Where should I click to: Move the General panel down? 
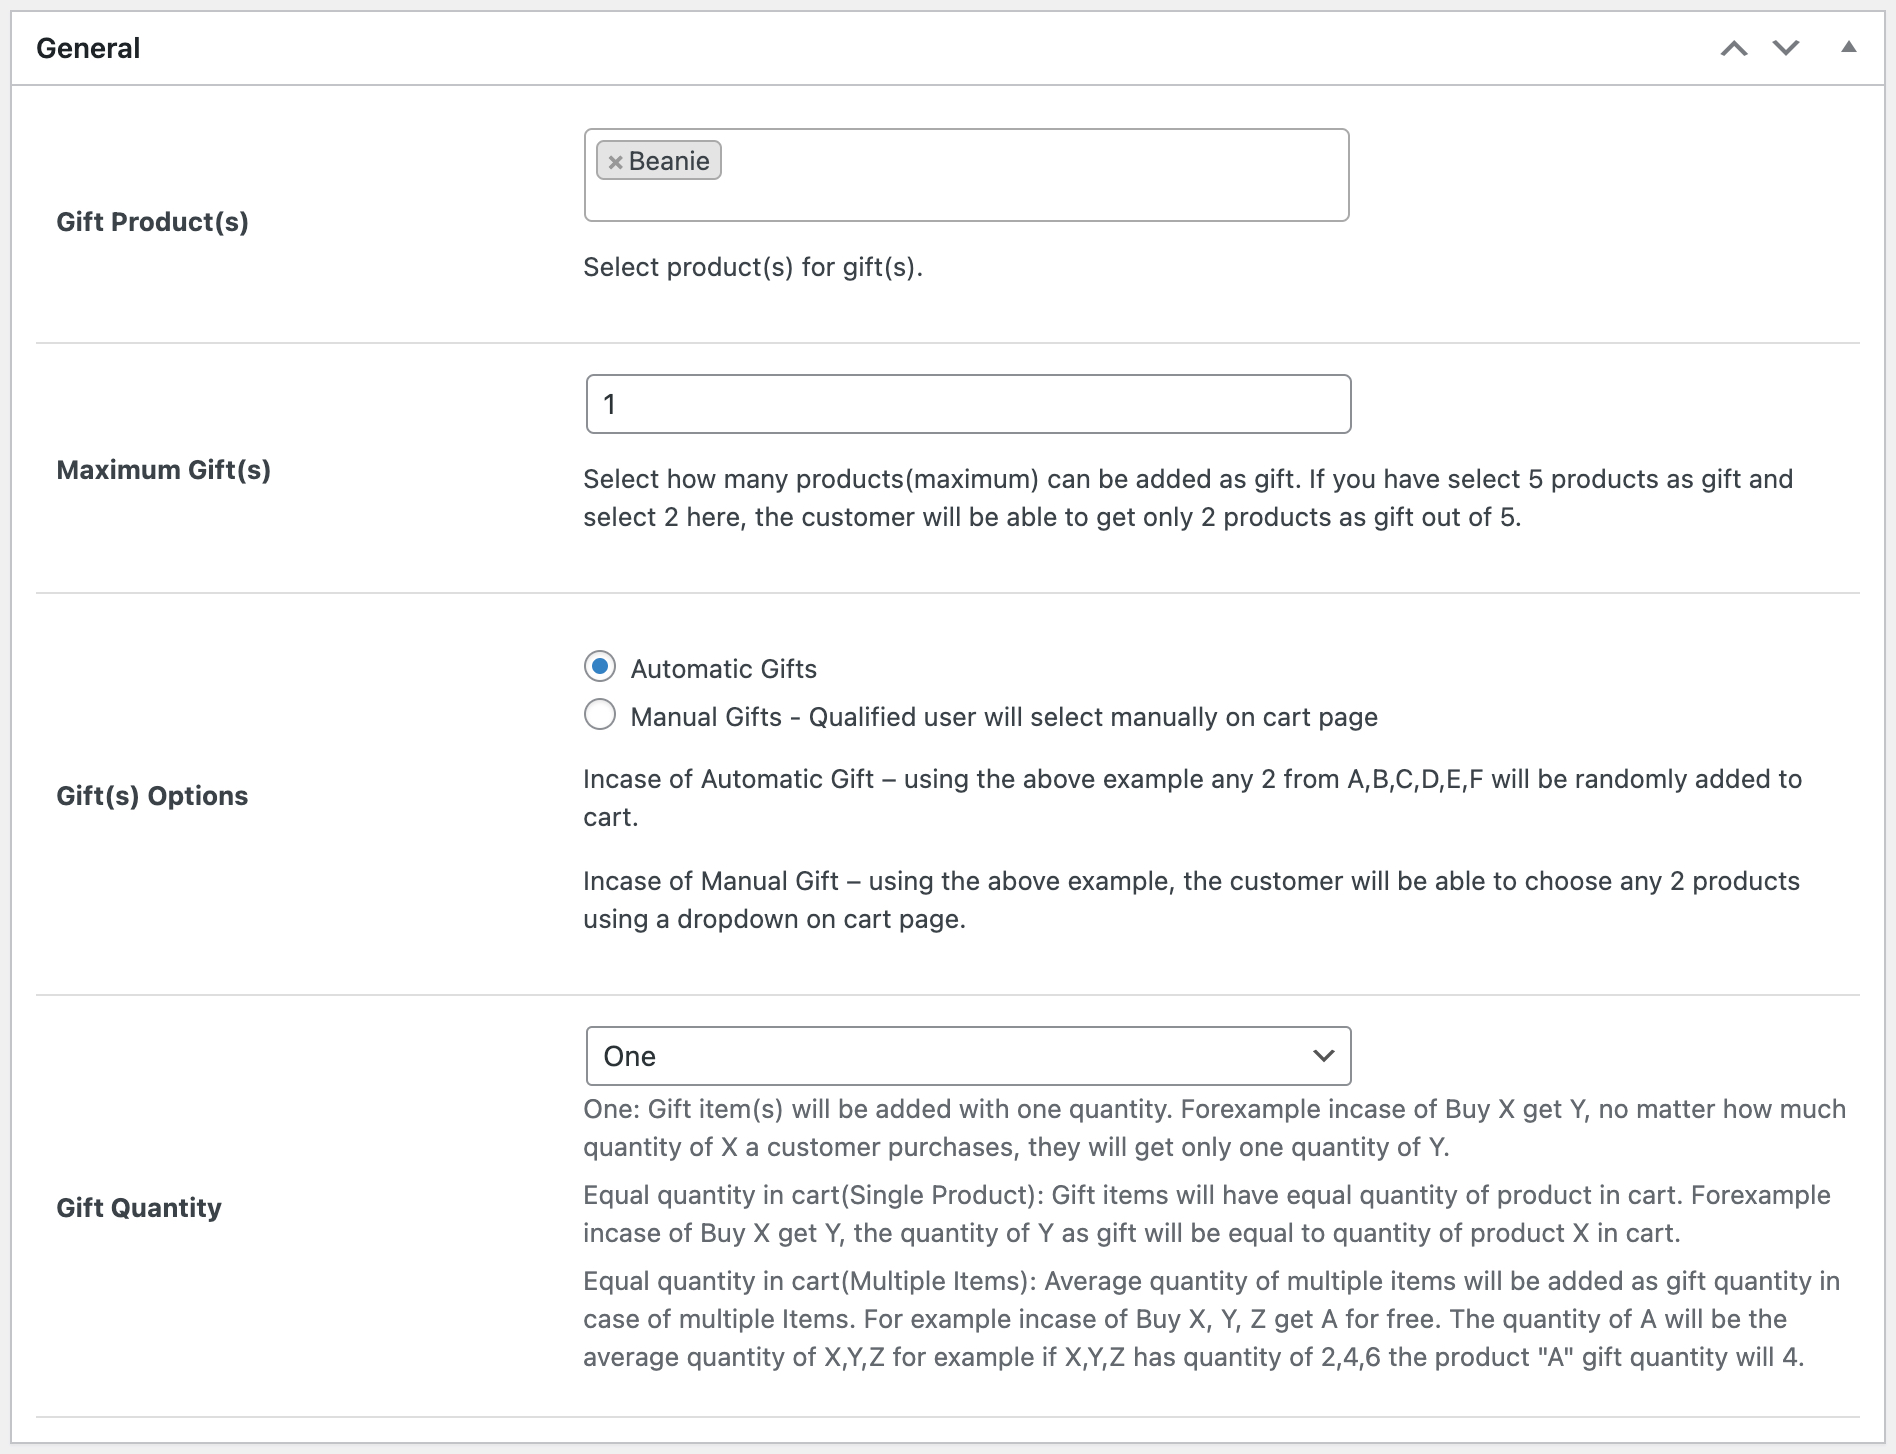coord(1786,48)
